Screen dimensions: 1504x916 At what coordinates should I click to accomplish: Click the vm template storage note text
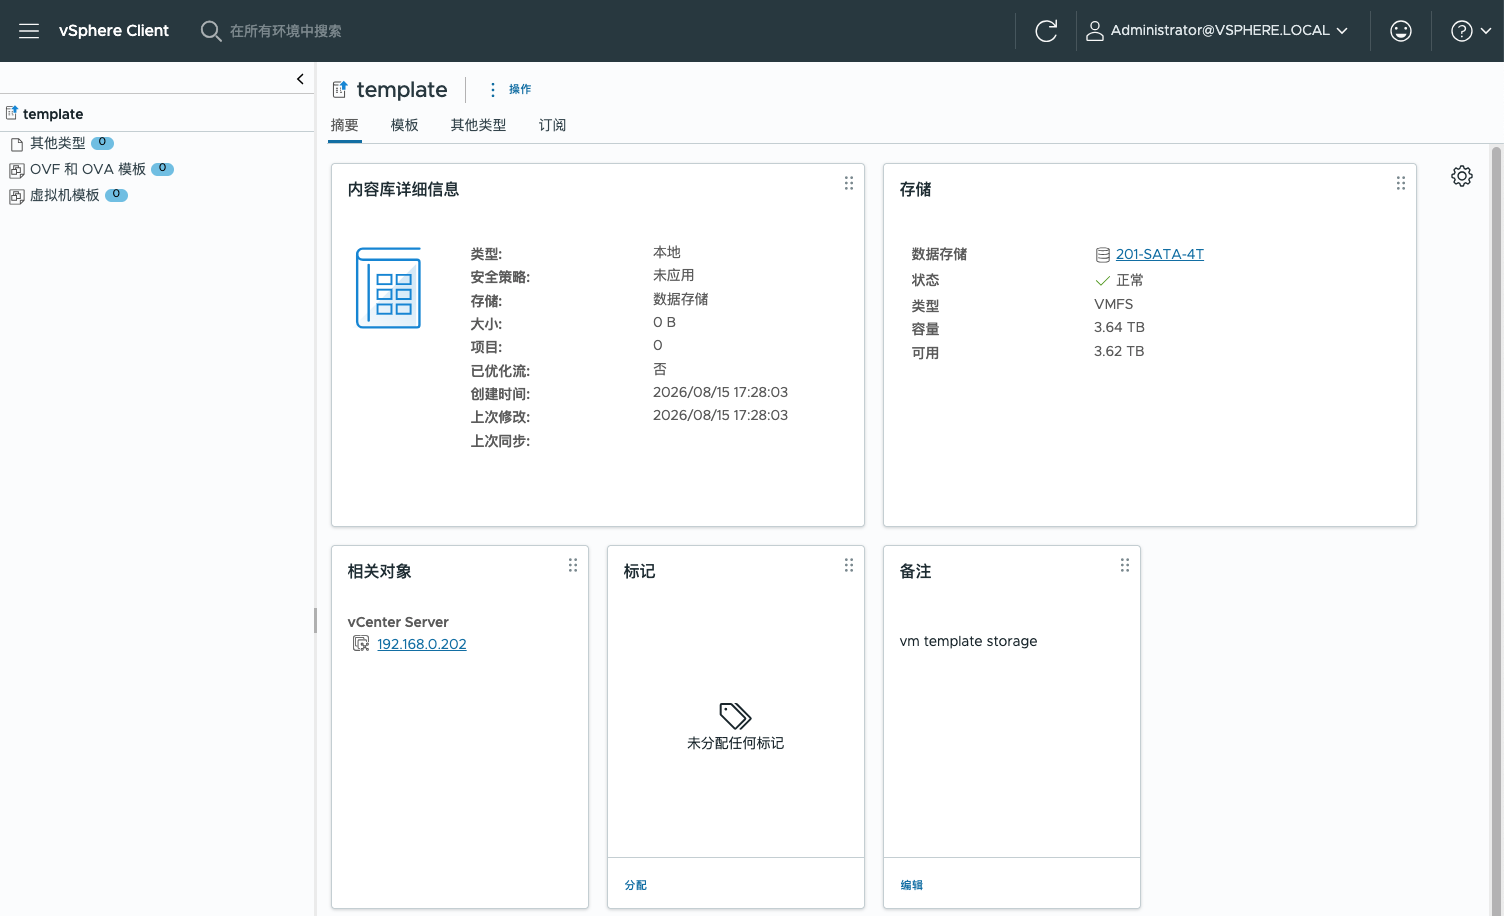(x=968, y=641)
